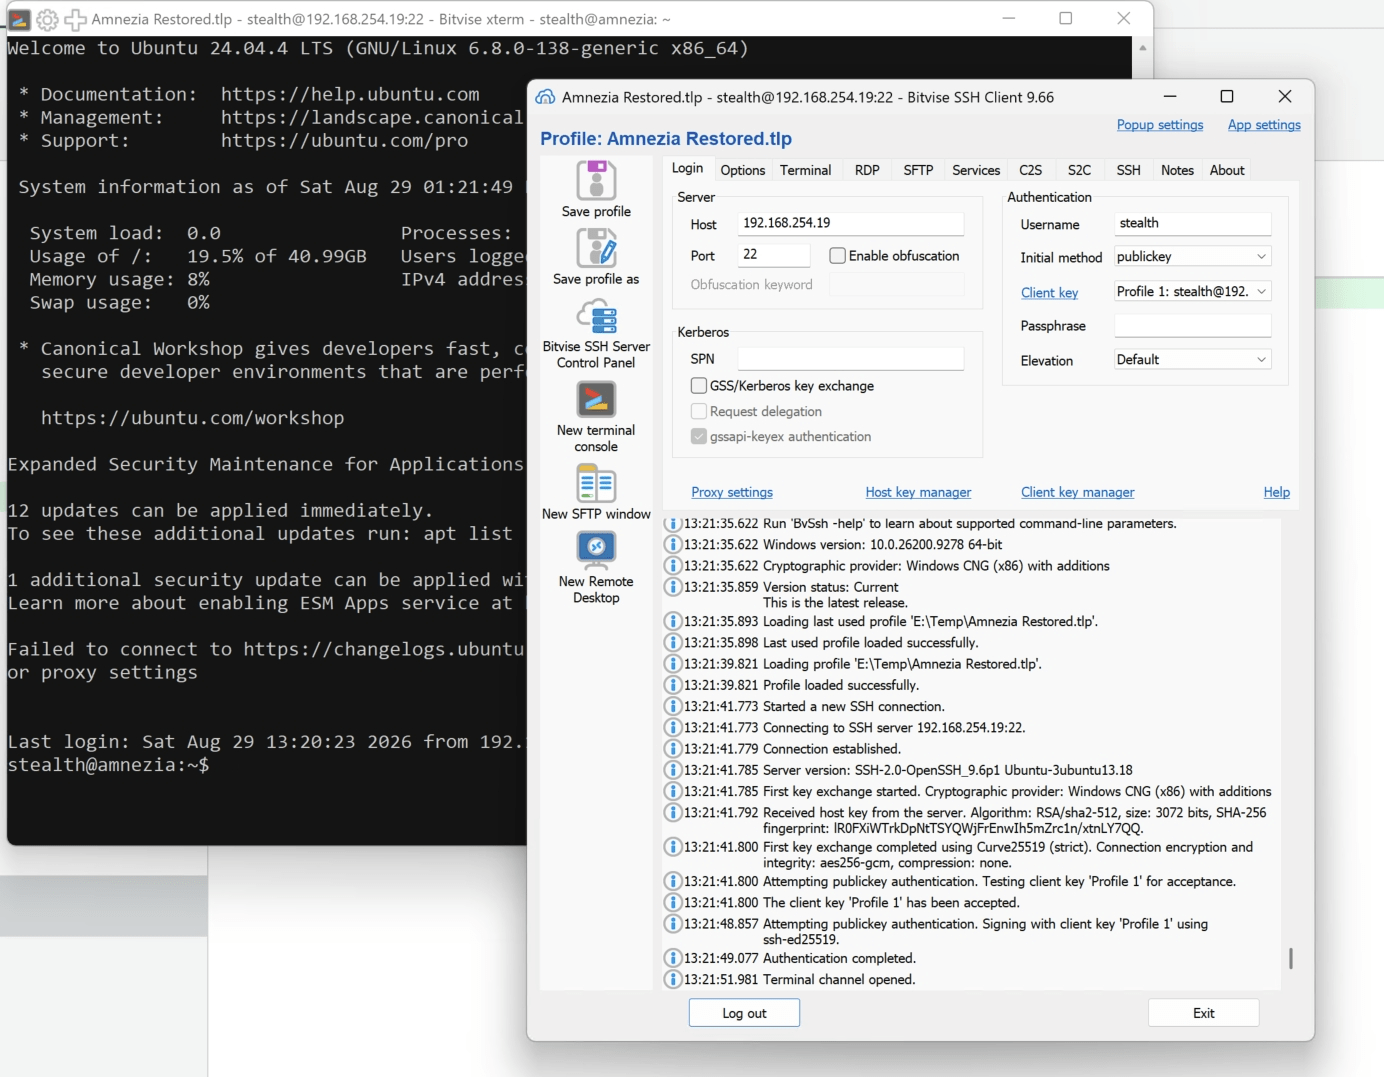Viewport: 1384px width, 1077px height.
Task: Click the Passphrase input field
Action: point(1192,326)
